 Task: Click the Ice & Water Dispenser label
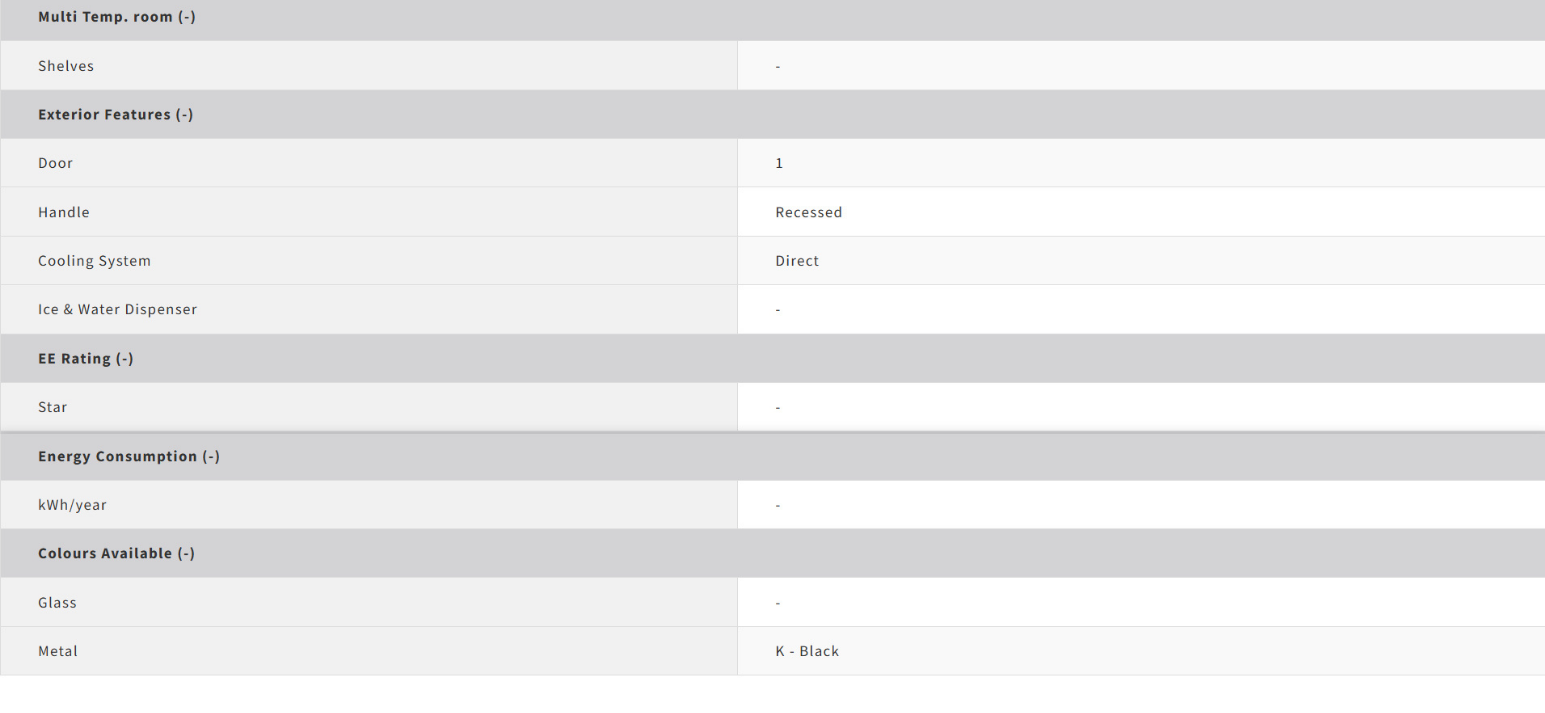tap(117, 310)
